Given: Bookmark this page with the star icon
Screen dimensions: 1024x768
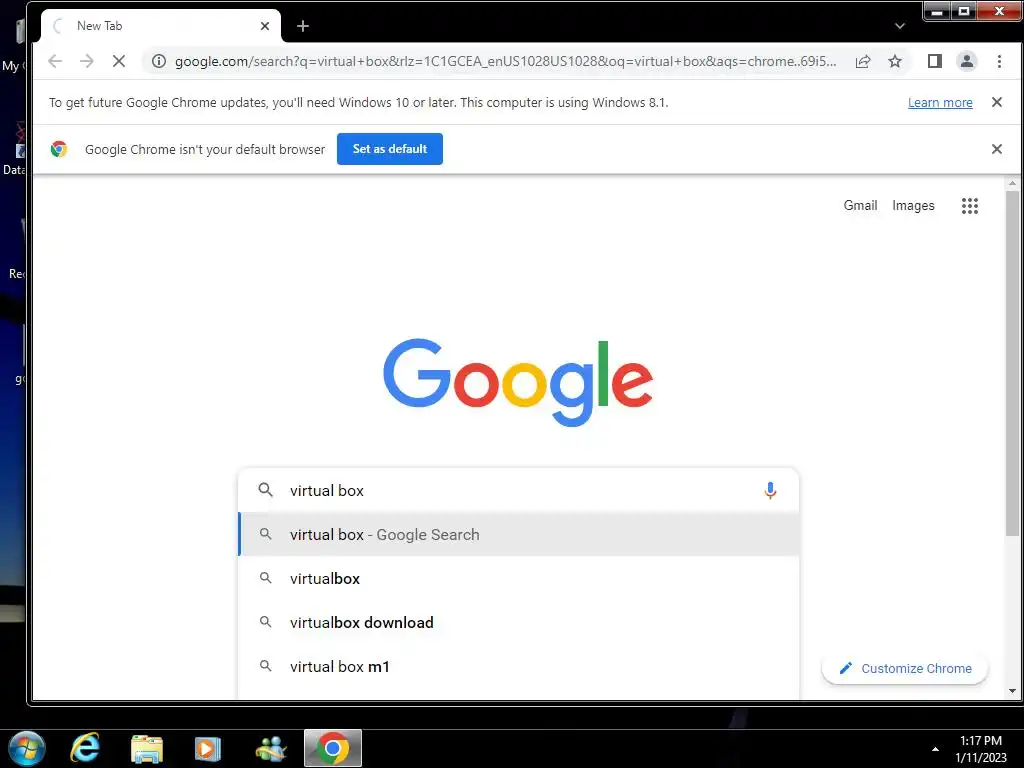Looking at the screenshot, I should (895, 61).
